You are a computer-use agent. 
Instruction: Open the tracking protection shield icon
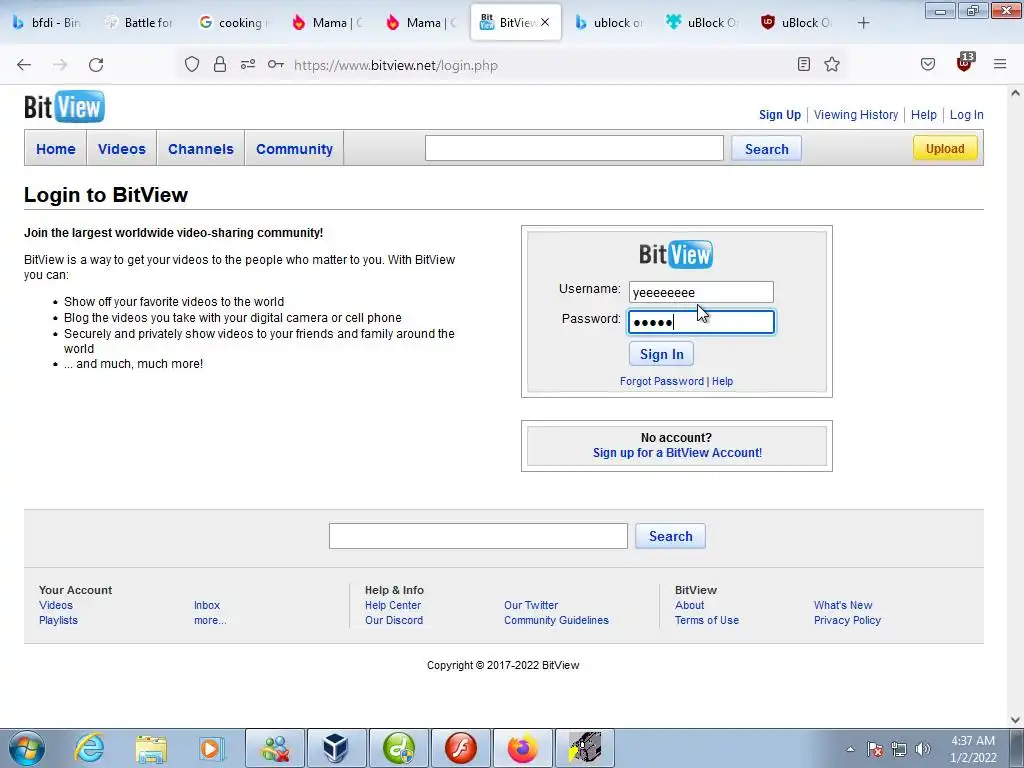191,64
